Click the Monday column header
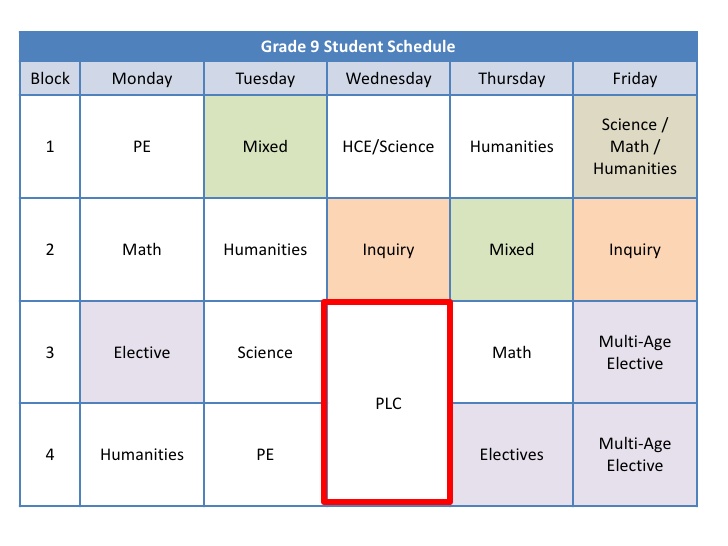The image size is (728, 546). [142, 79]
